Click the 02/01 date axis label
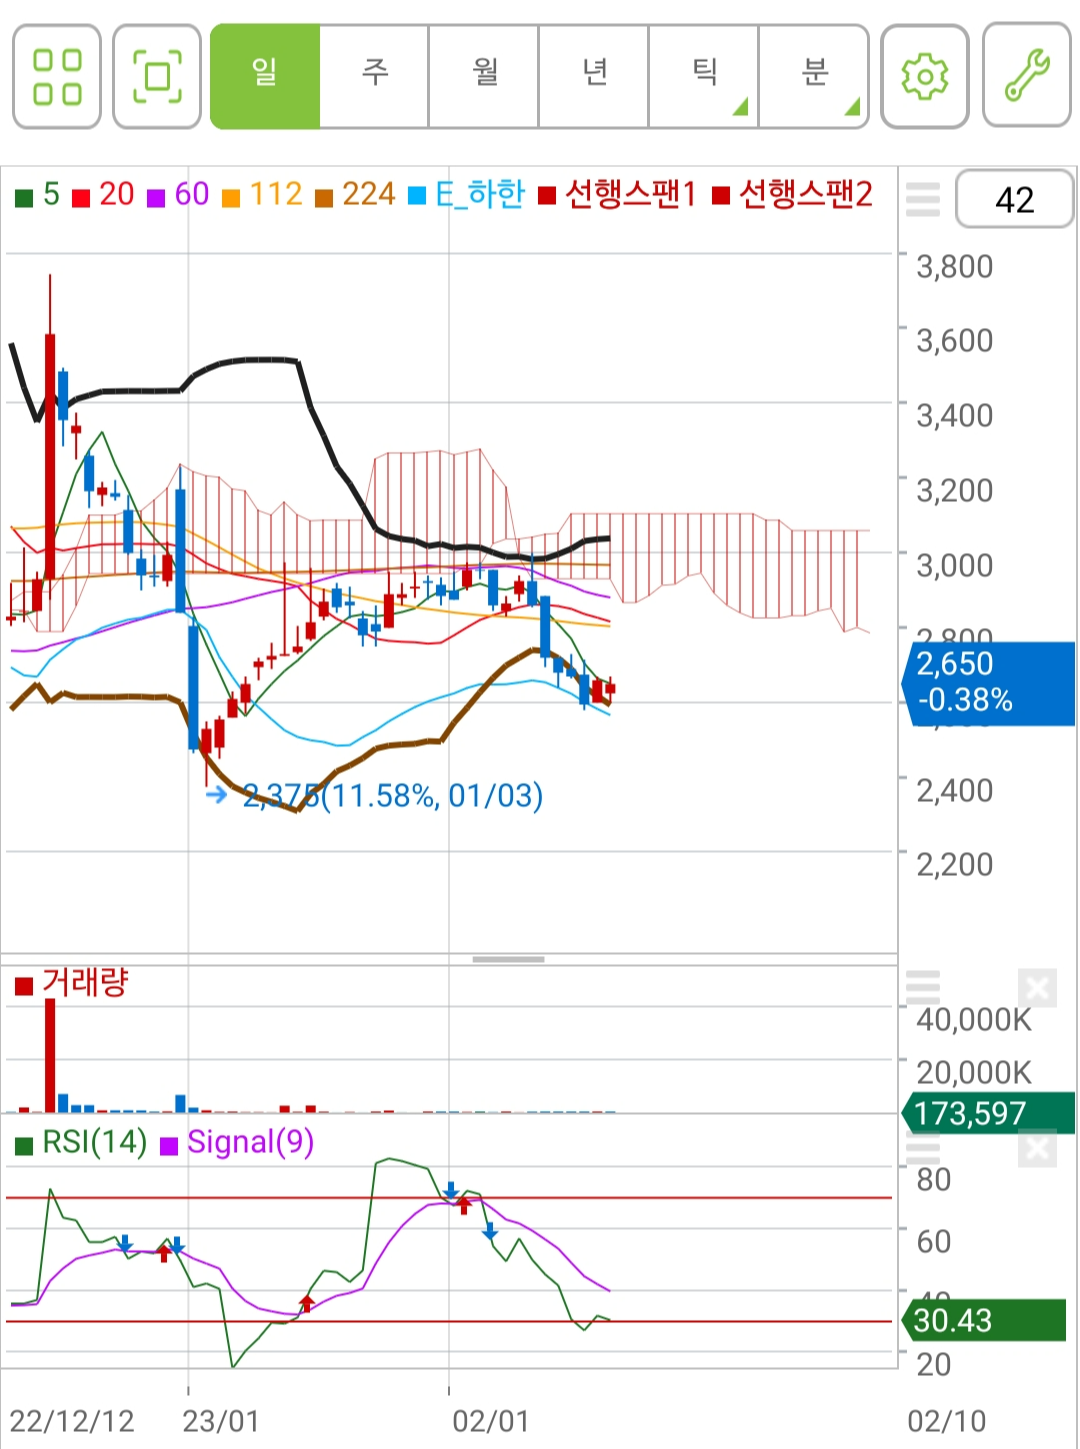The image size is (1080, 1449). (490, 1421)
